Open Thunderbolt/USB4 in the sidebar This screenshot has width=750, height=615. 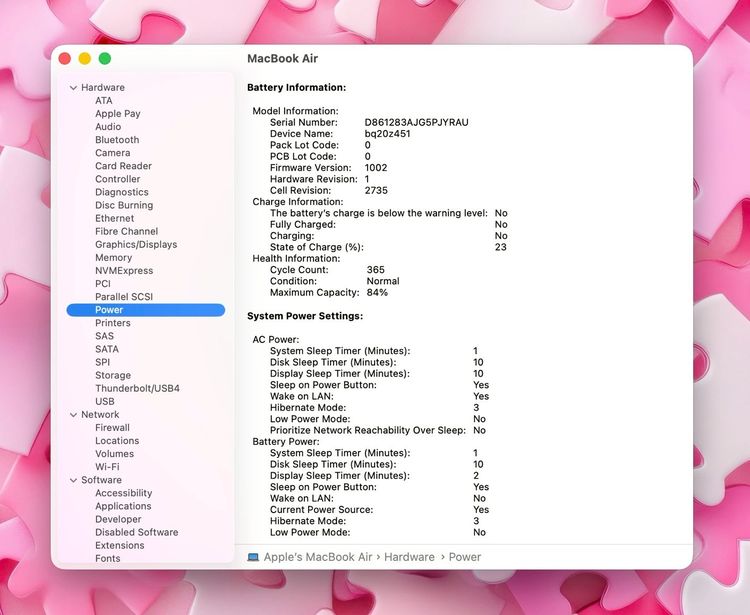[137, 388]
